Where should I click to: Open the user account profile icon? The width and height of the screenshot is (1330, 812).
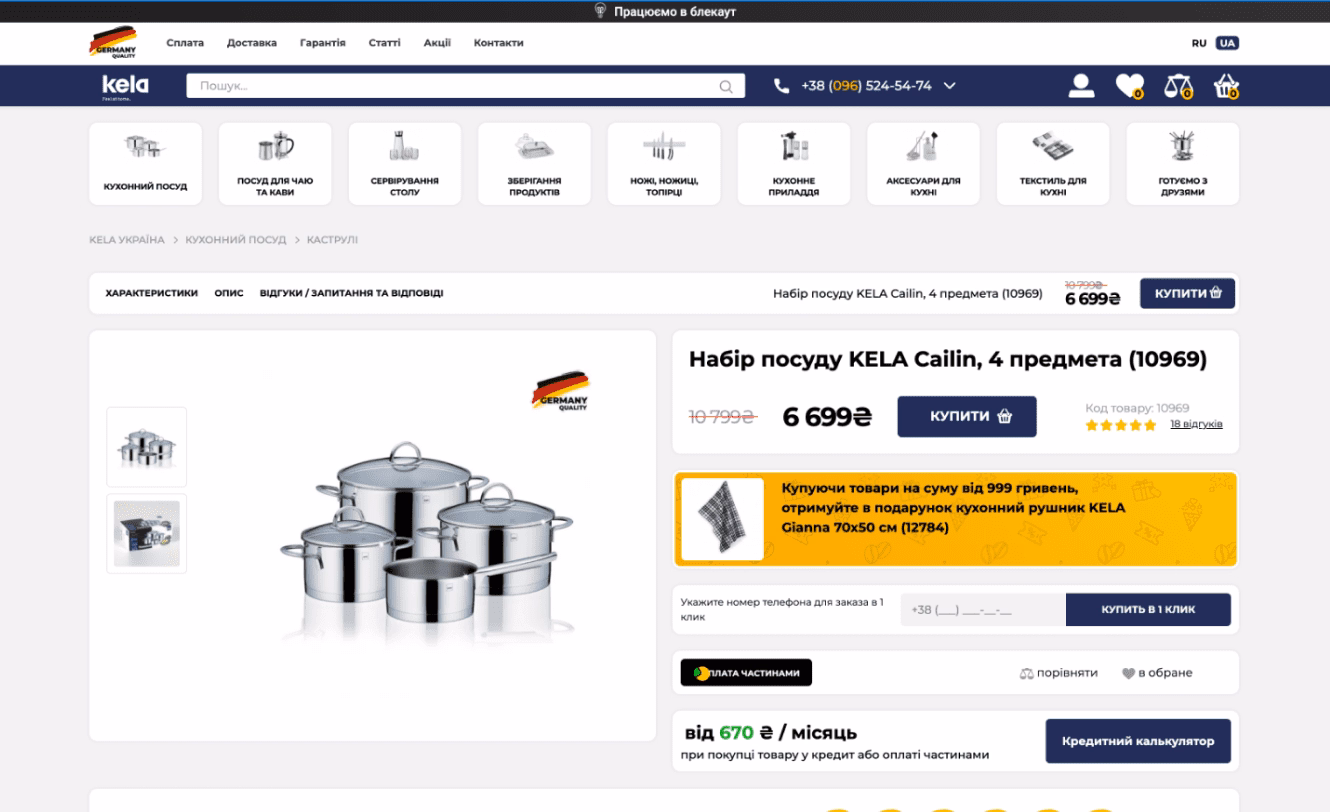(x=1081, y=86)
